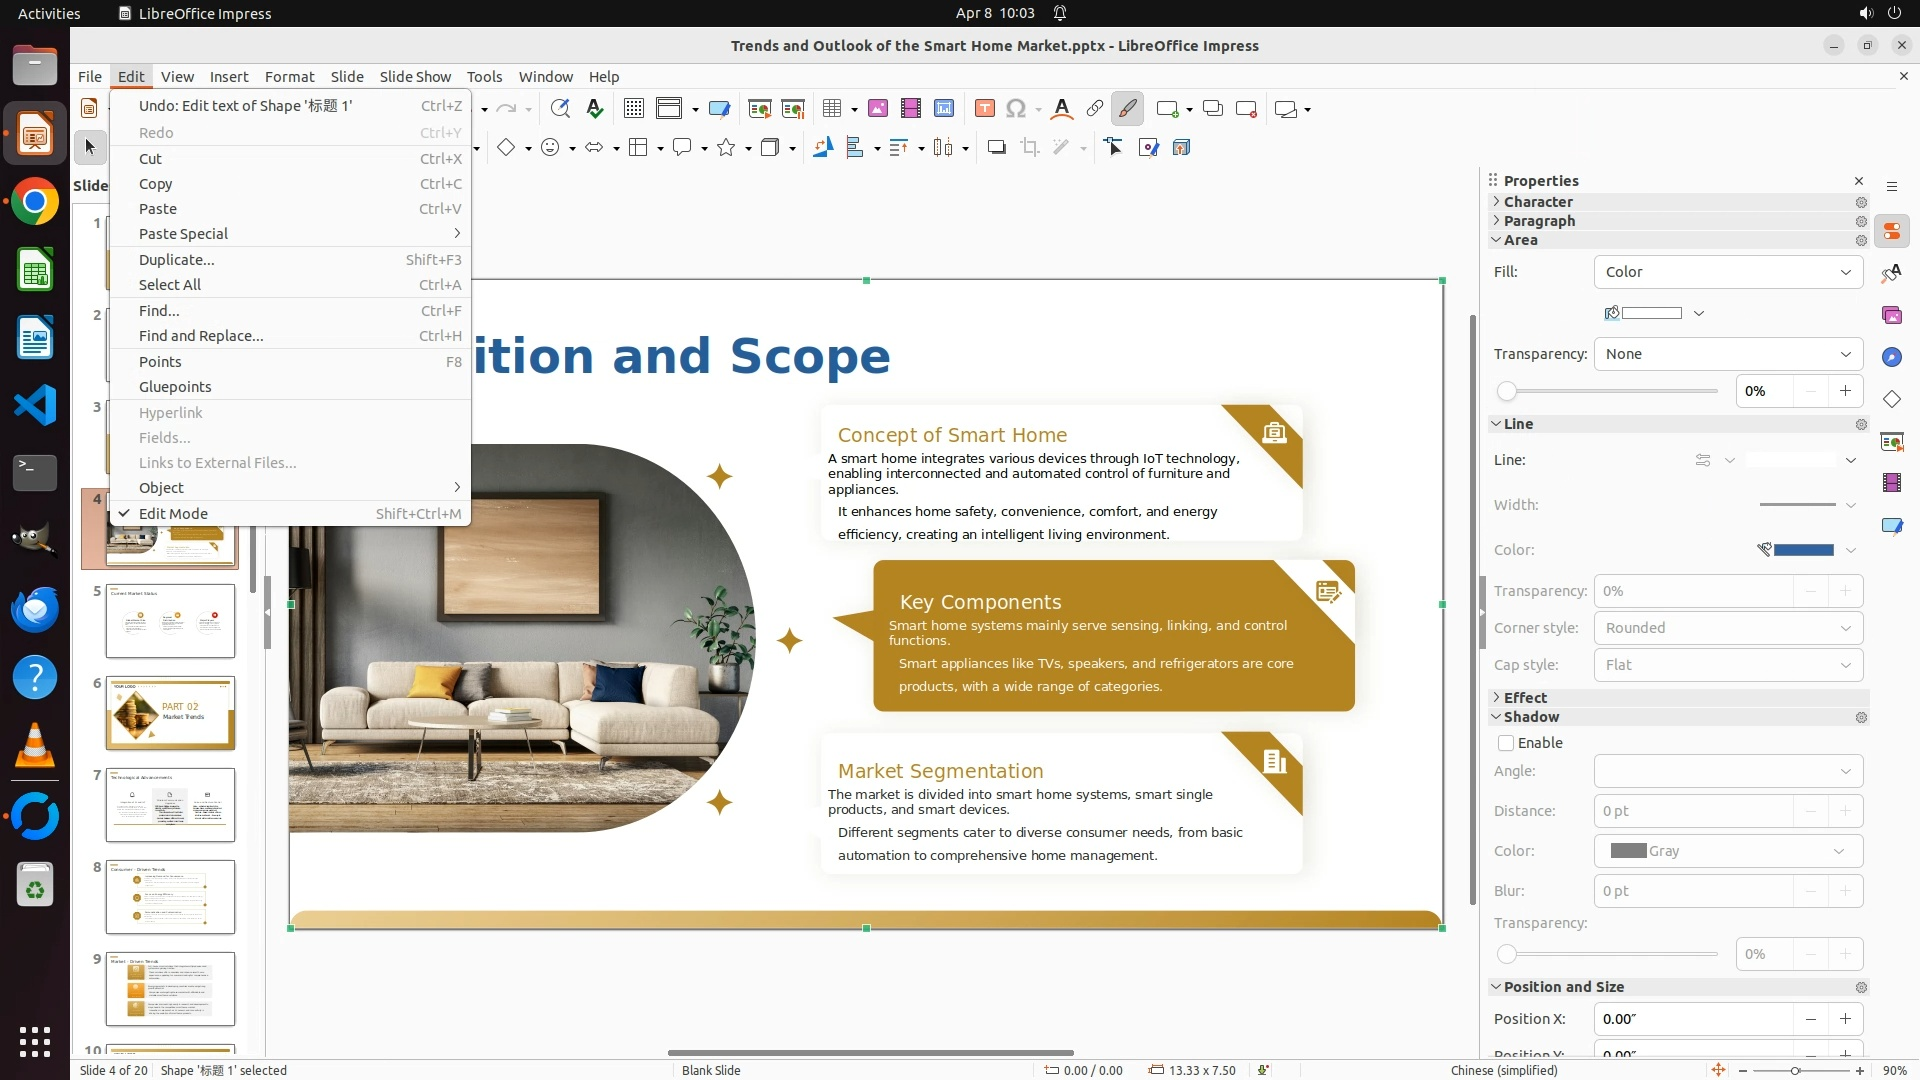
Task: Click the Crop Image tool icon
Action: (1029, 148)
